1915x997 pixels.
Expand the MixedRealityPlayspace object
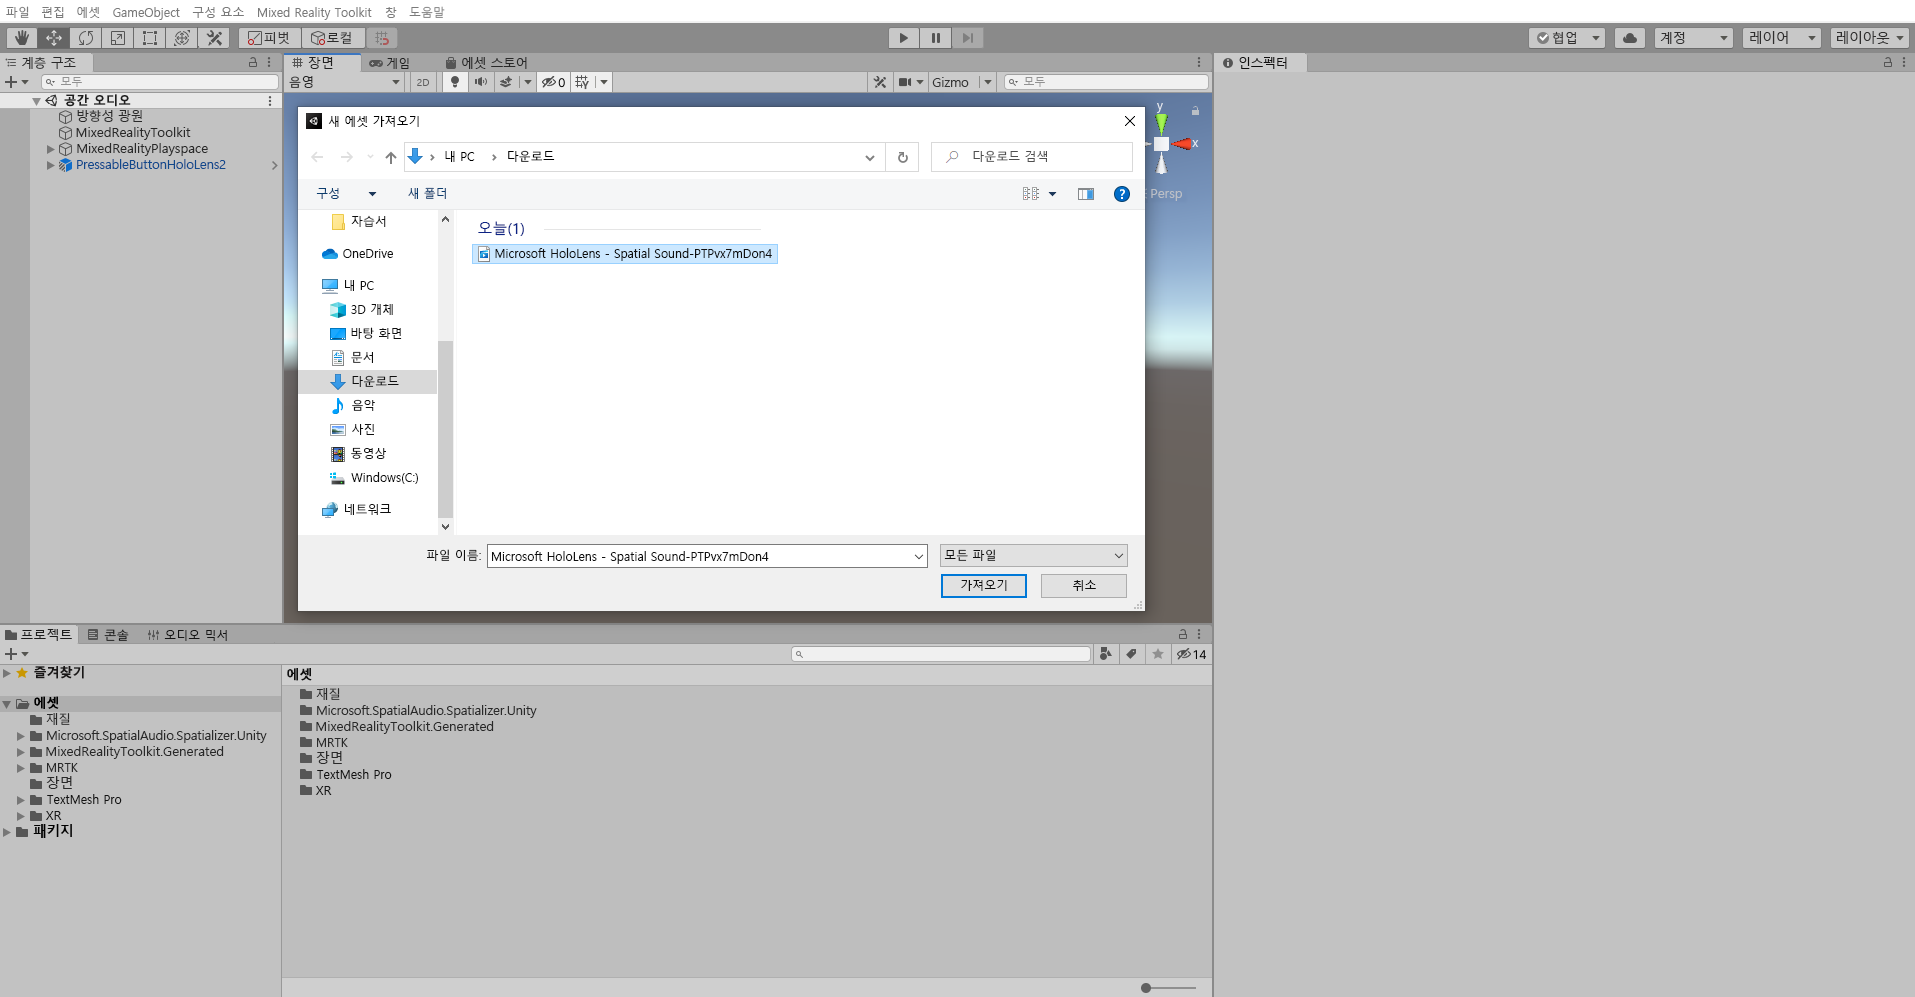pyautogui.click(x=51, y=149)
